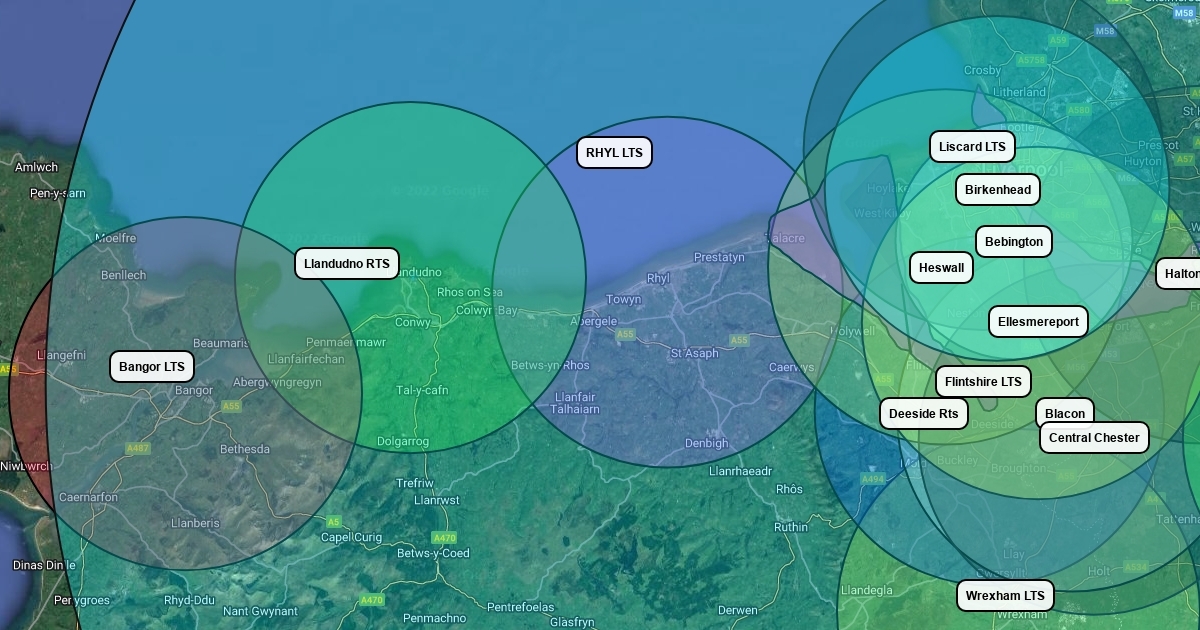Select the Heswall marker label
This screenshot has height=630, width=1200.
click(941, 268)
